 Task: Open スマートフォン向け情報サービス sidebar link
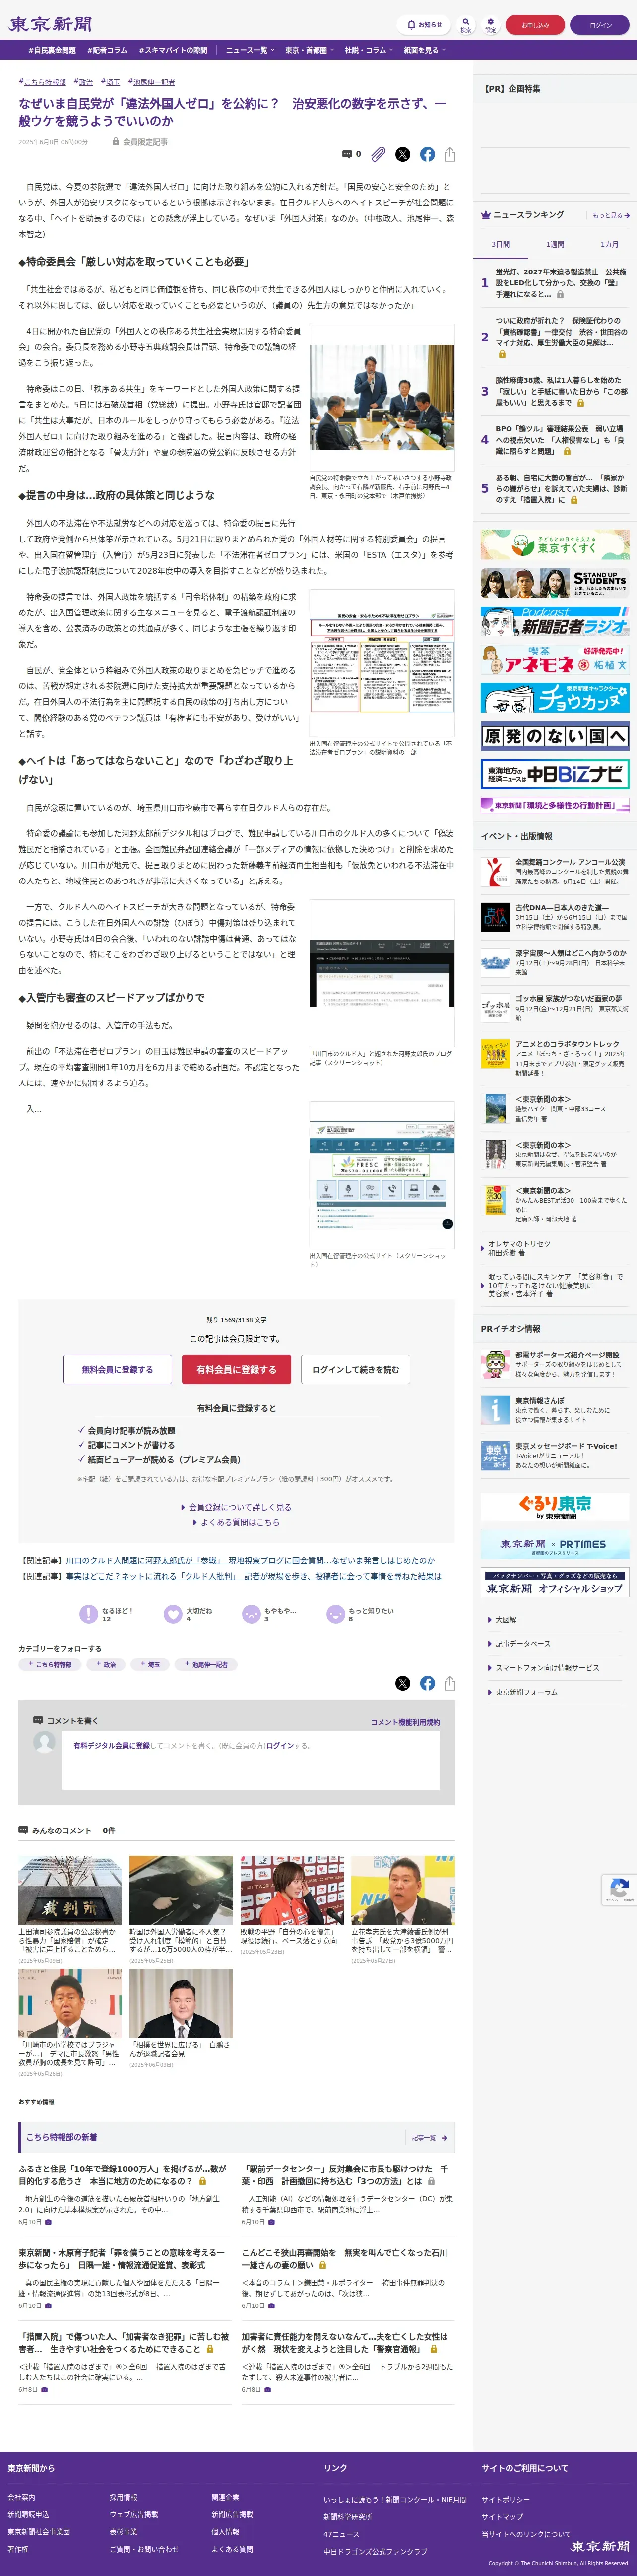point(548,1668)
